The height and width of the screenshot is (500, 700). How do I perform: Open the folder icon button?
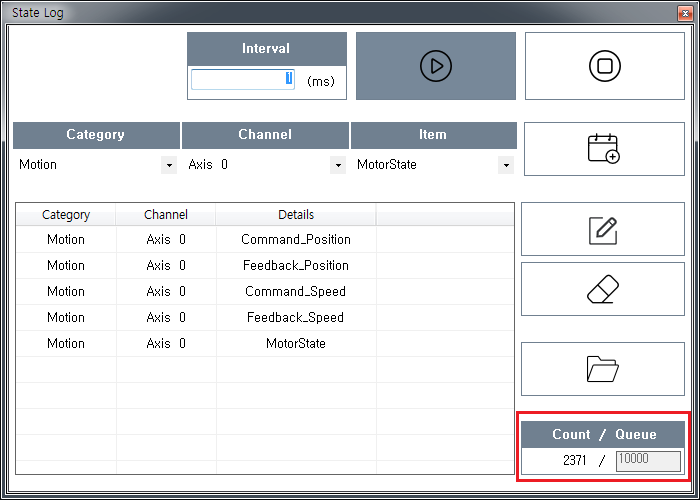click(x=603, y=369)
